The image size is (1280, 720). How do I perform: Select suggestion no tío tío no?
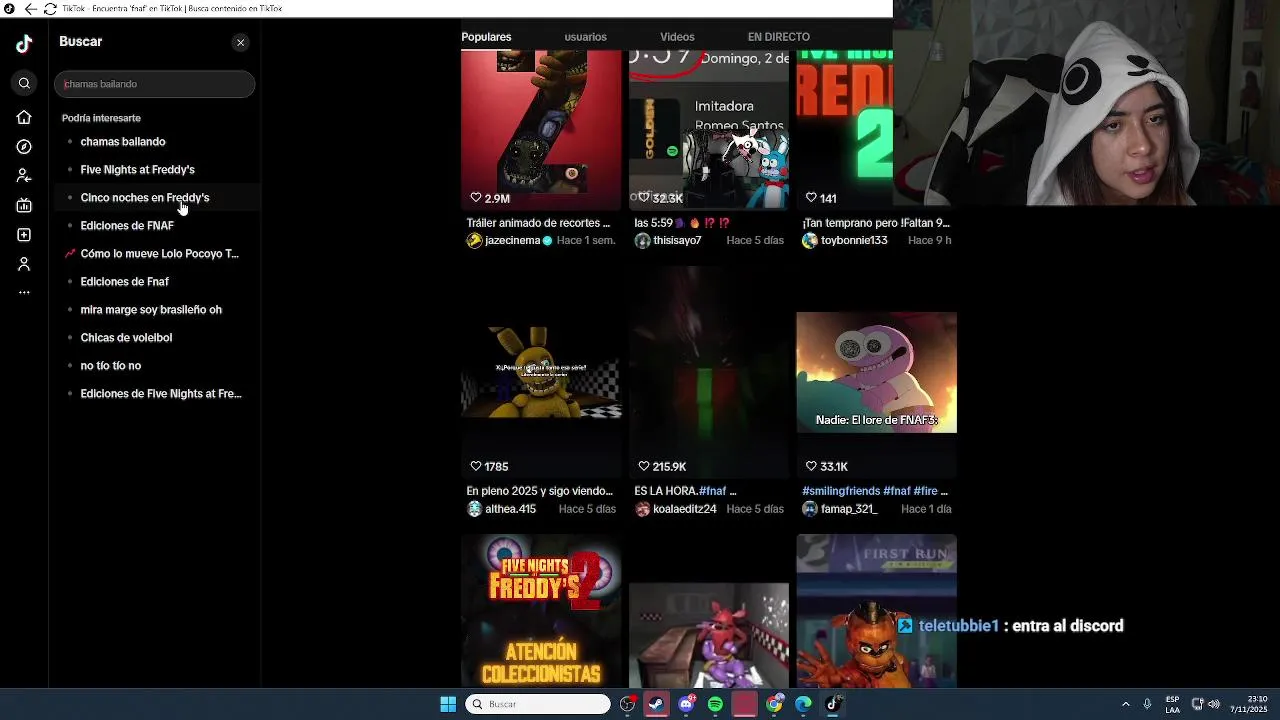(x=111, y=366)
